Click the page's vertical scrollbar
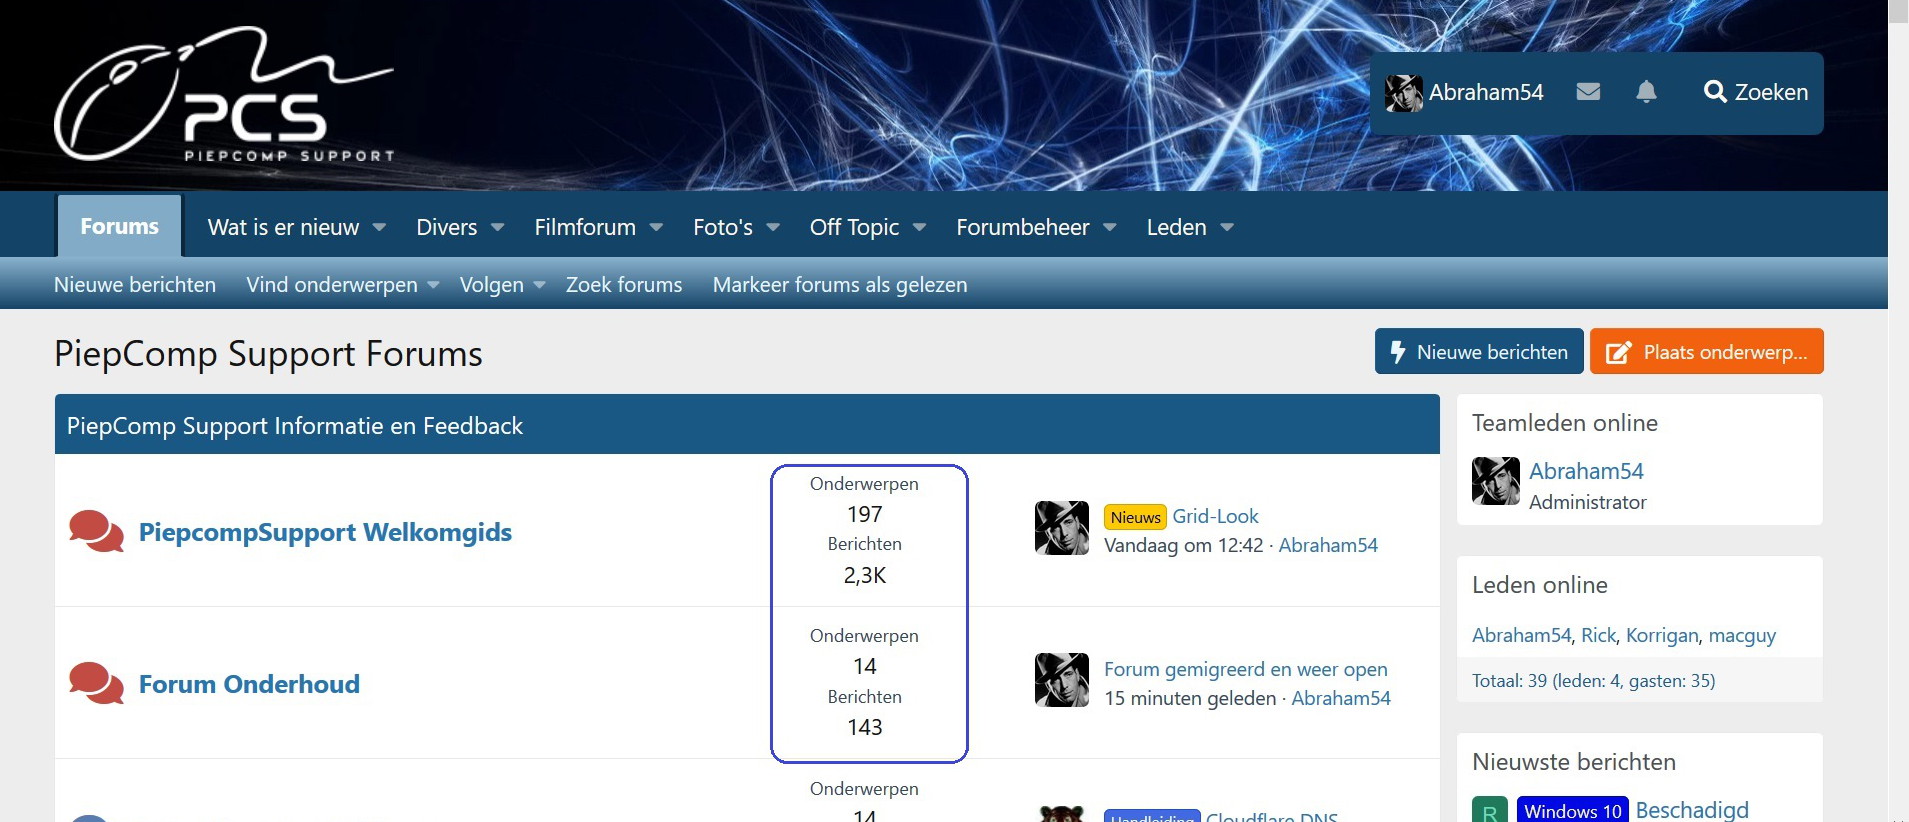1909x822 pixels. [x=1898, y=400]
